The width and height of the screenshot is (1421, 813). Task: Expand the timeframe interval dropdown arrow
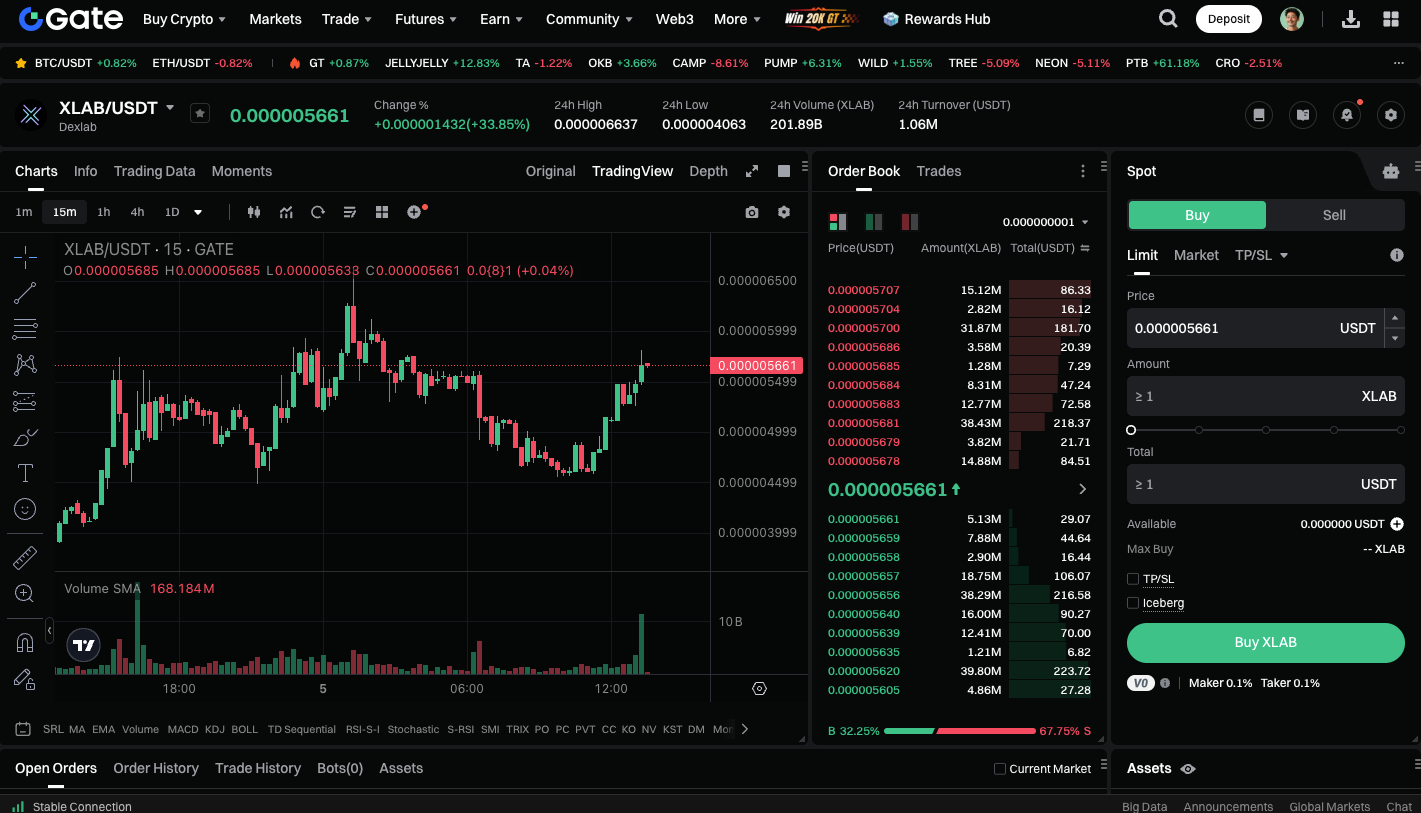pos(198,212)
